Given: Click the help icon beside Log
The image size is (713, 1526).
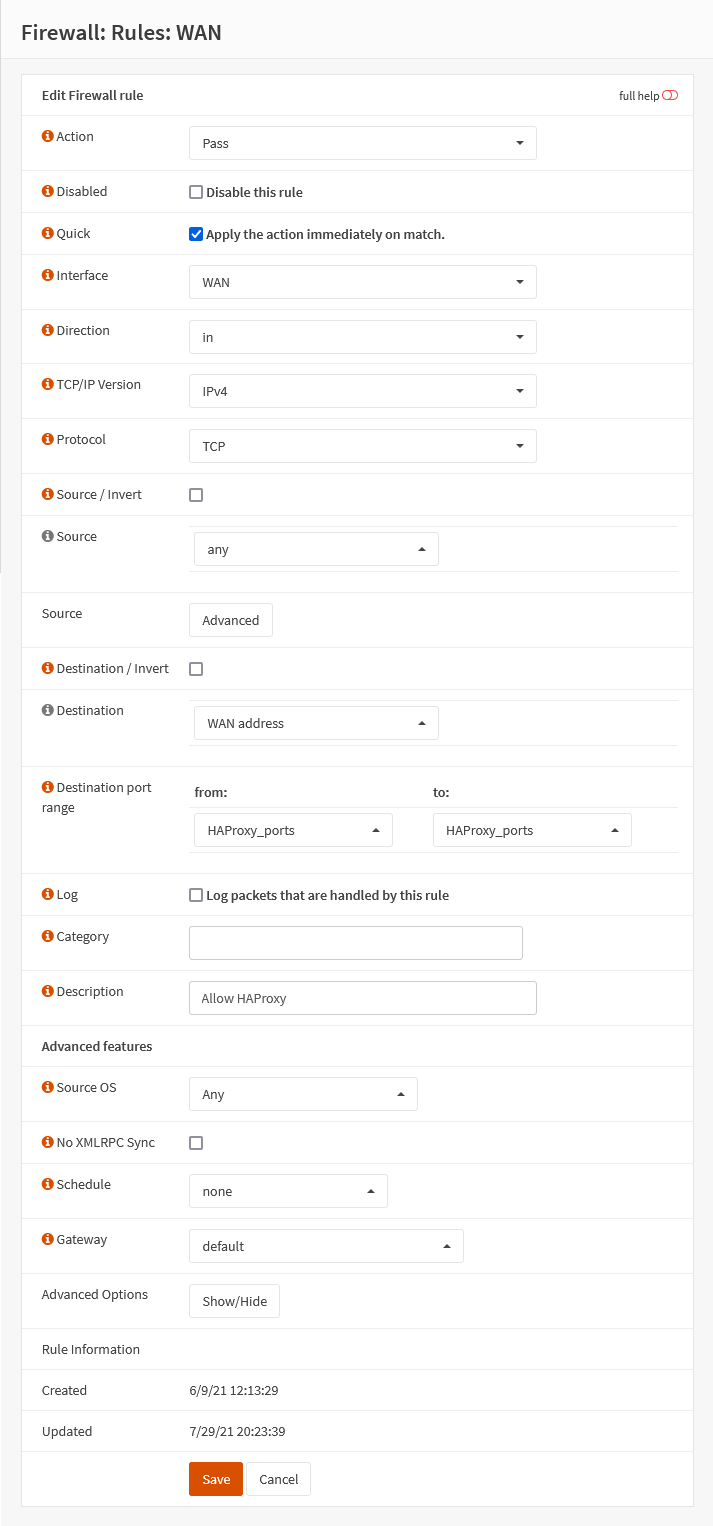Looking at the screenshot, I should [x=47, y=894].
